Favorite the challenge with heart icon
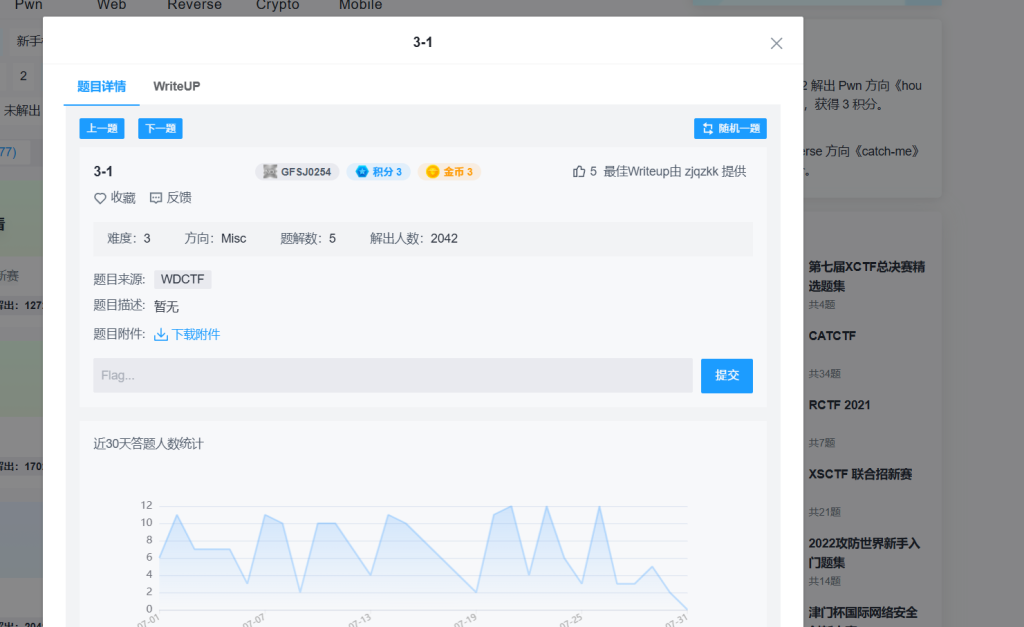 pyautogui.click(x=100, y=198)
